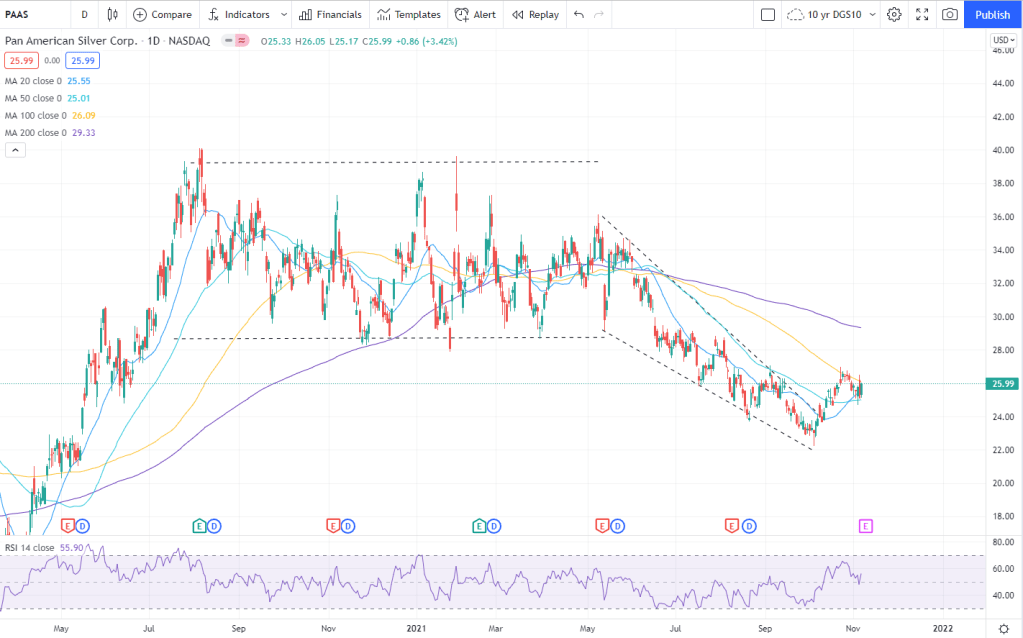Collapse the indicator legend list
Image resolution: width=1023 pixels, height=638 pixels.
pyautogui.click(x=15, y=150)
